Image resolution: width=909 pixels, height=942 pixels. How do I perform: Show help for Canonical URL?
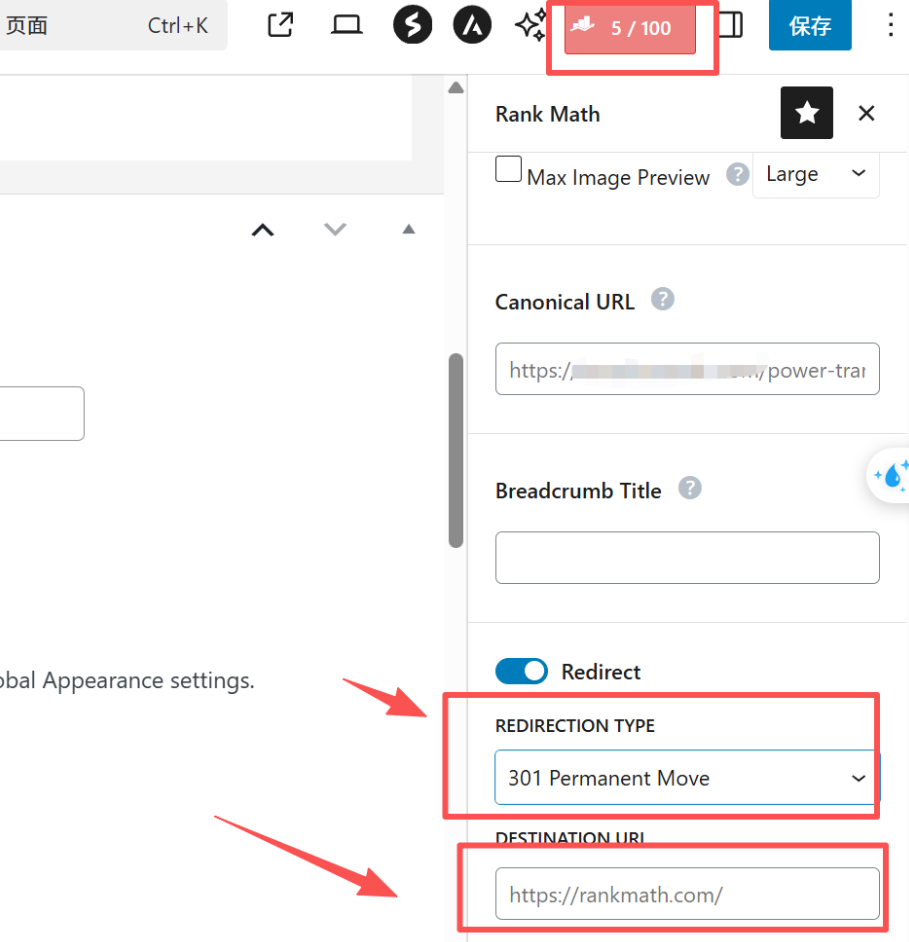pos(662,299)
